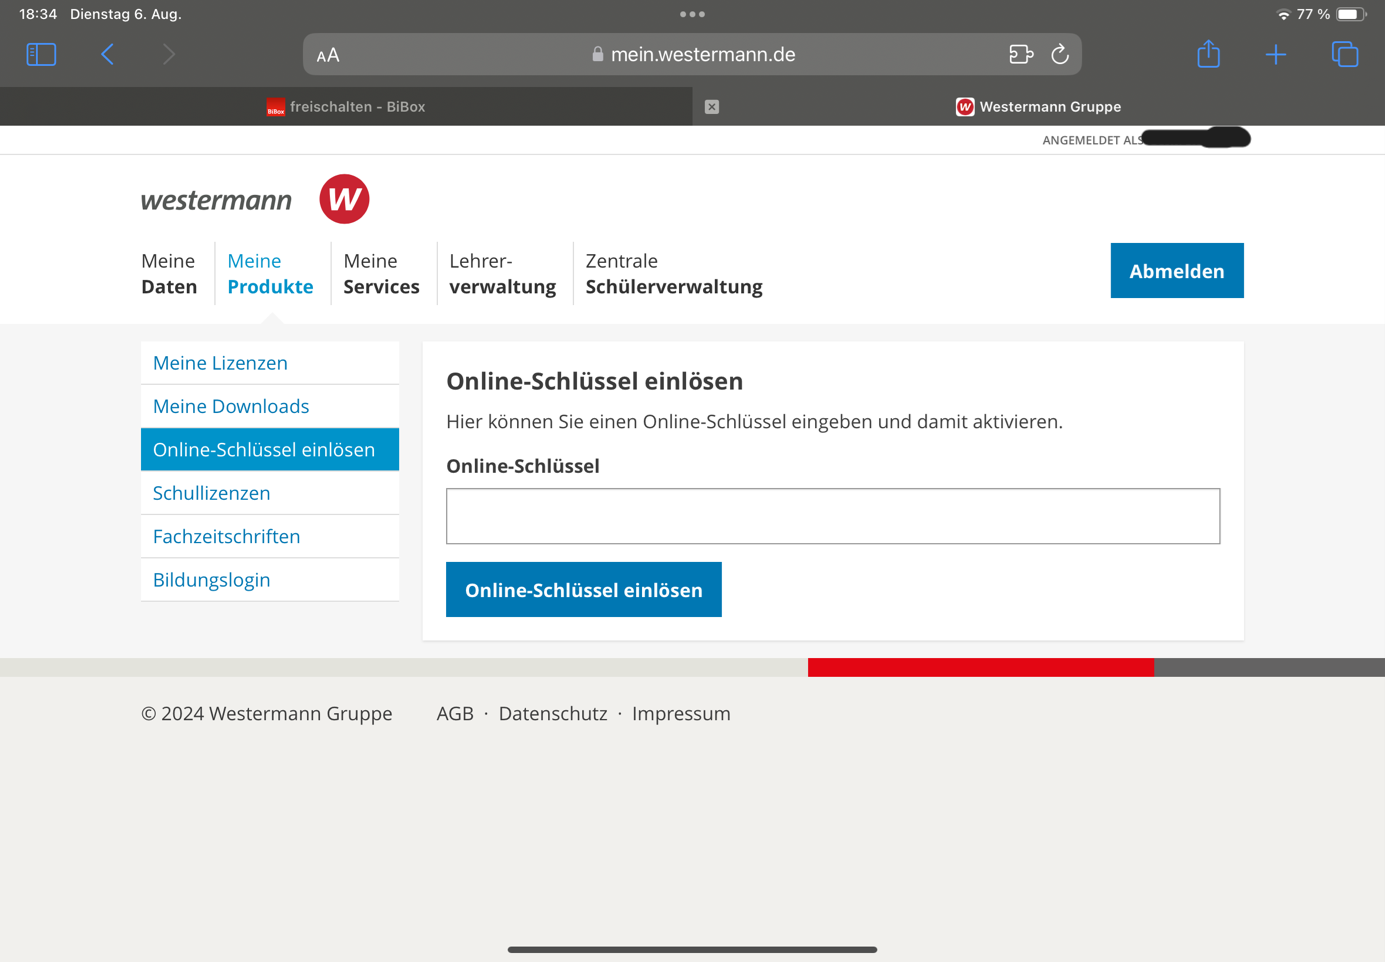Screen dimensions: 1385x962
Task: Show the Safari sidebar
Action: click(41, 54)
